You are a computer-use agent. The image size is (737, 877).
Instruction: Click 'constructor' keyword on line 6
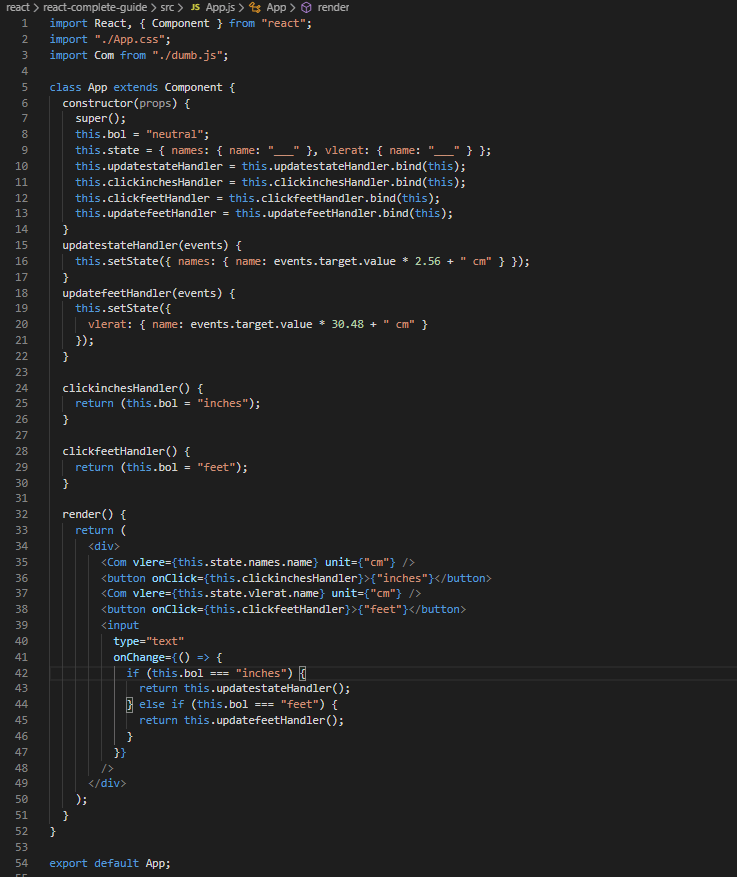pyautogui.click(x=97, y=103)
